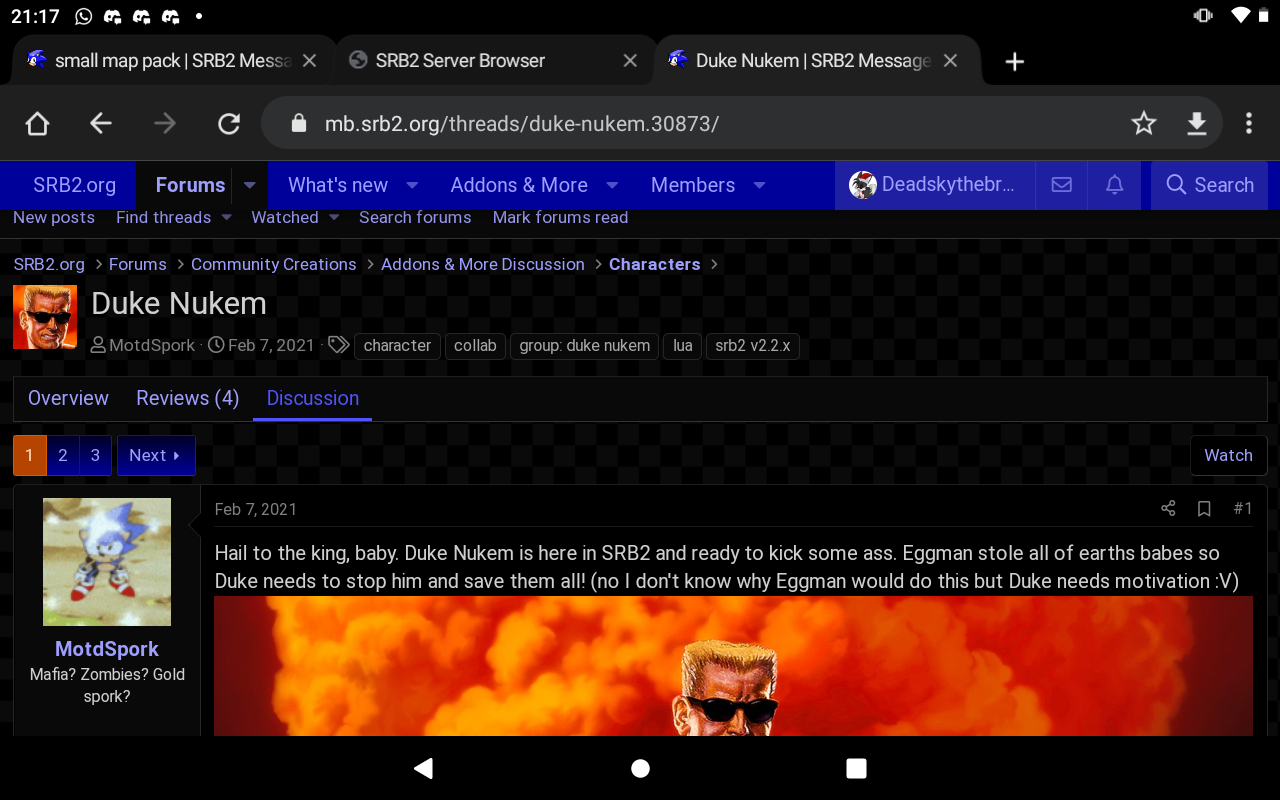Go to SRB2.org in the breadcrumb

pyautogui.click(x=49, y=264)
